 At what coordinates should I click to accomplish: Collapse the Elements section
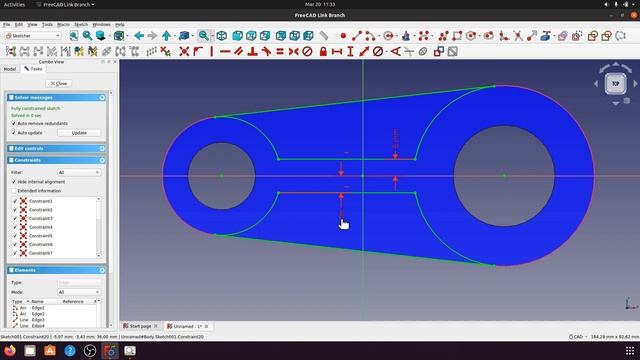pos(102,270)
